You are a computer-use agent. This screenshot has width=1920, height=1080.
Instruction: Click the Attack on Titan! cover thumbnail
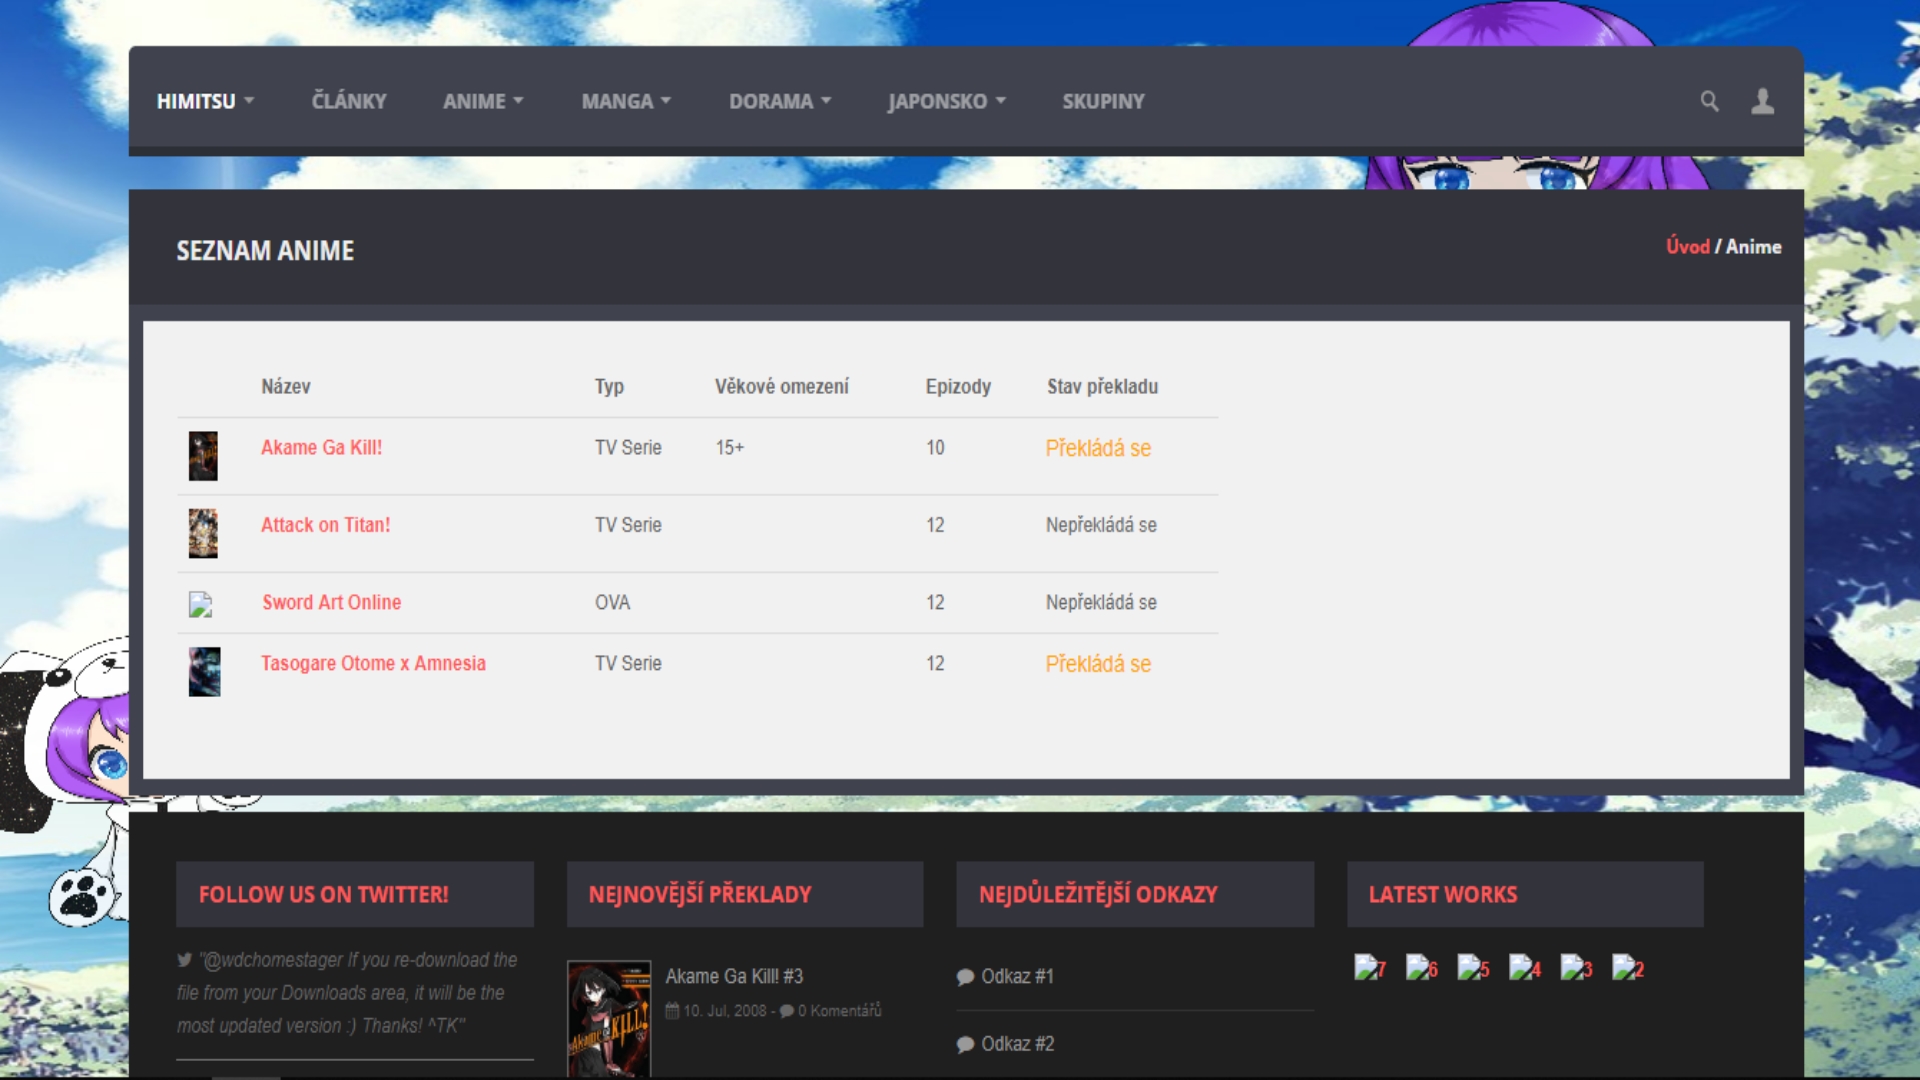(203, 533)
